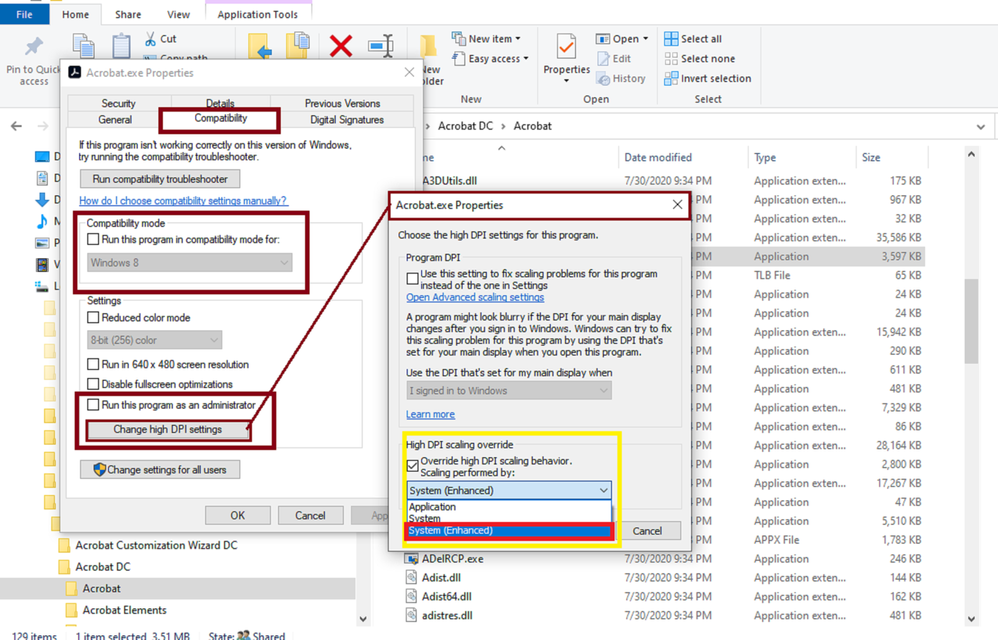The width and height of the screenshot is (998, 640).
Task: Open the Windows 8 compatibility dropdown
Action: tap(190, 263)
